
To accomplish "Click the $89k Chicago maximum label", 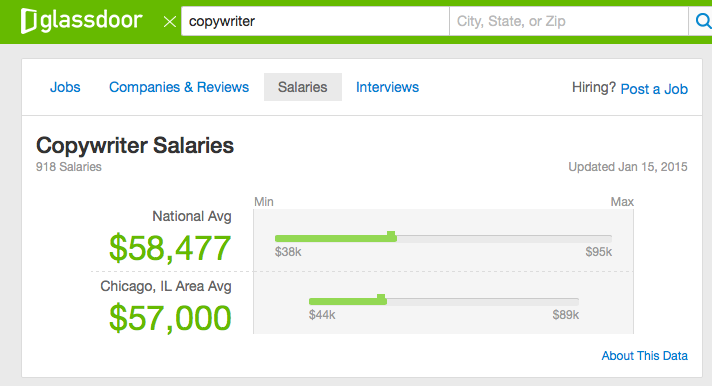I will tap(566, 315).
